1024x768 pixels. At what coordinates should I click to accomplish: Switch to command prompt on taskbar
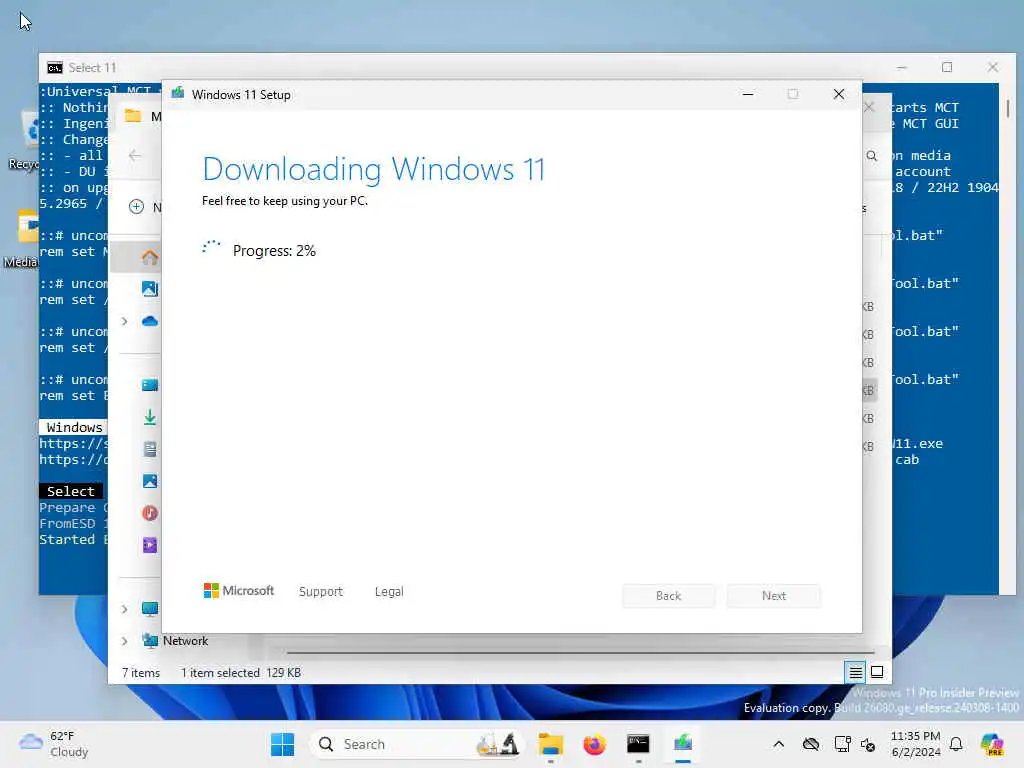[x=638, y=744]
